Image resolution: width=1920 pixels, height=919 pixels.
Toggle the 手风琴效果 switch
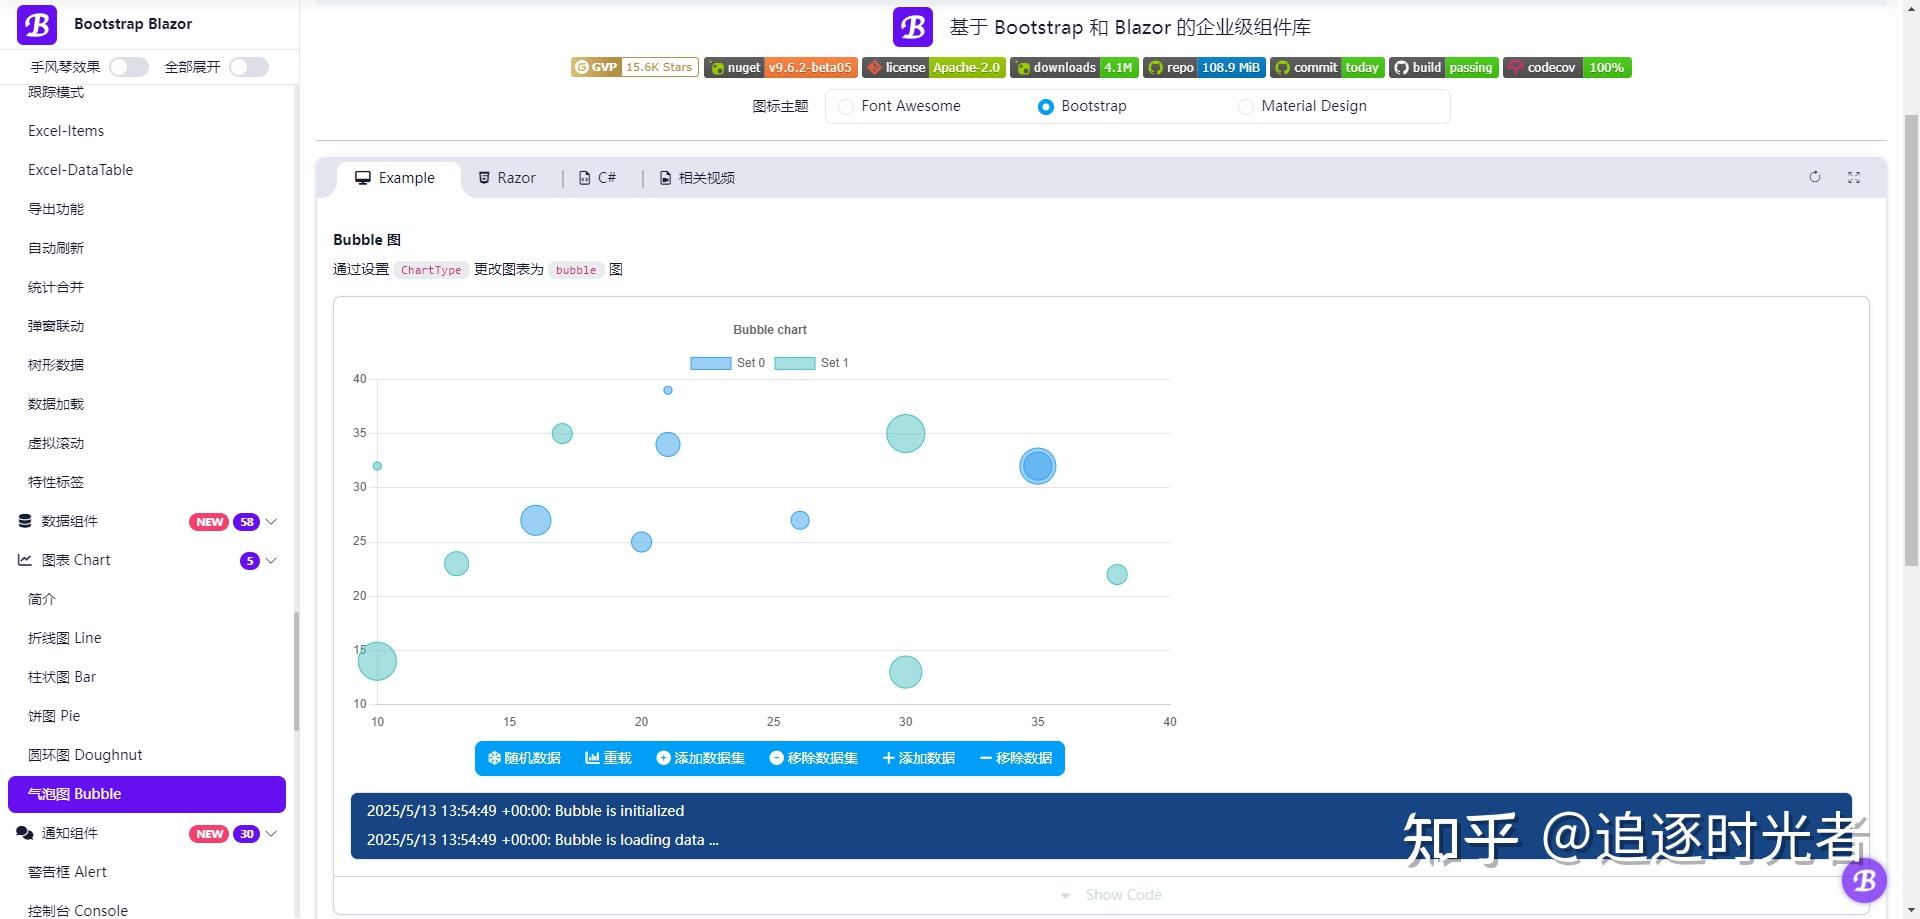pyautogui.click(x=129, y=67)
